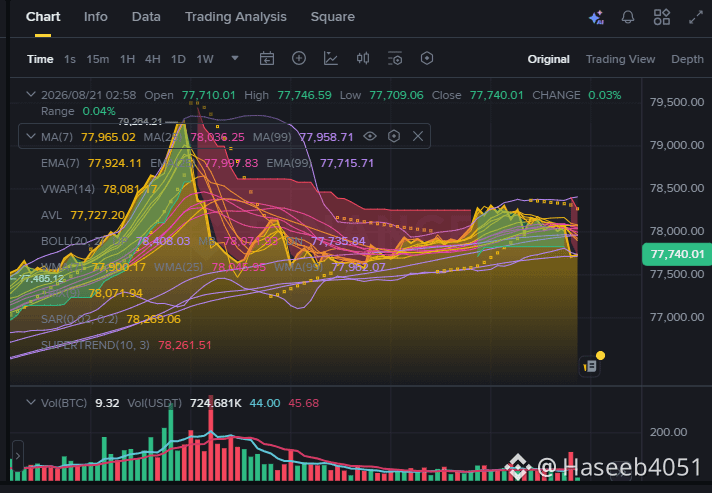Open the hexagon chart settings icon
Screen dimensions: 712x493
pos(427,59)
